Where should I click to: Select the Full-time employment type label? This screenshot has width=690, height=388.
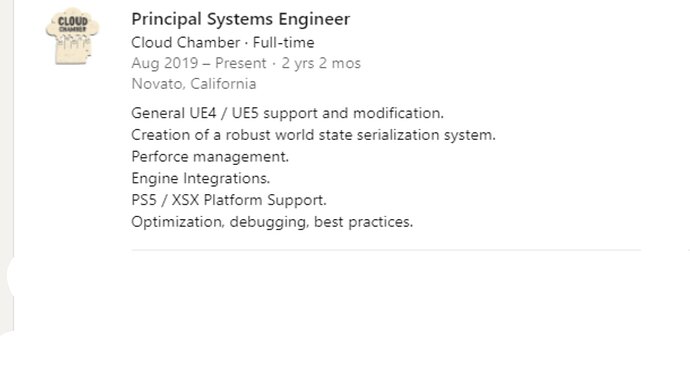tap(283, 43)
